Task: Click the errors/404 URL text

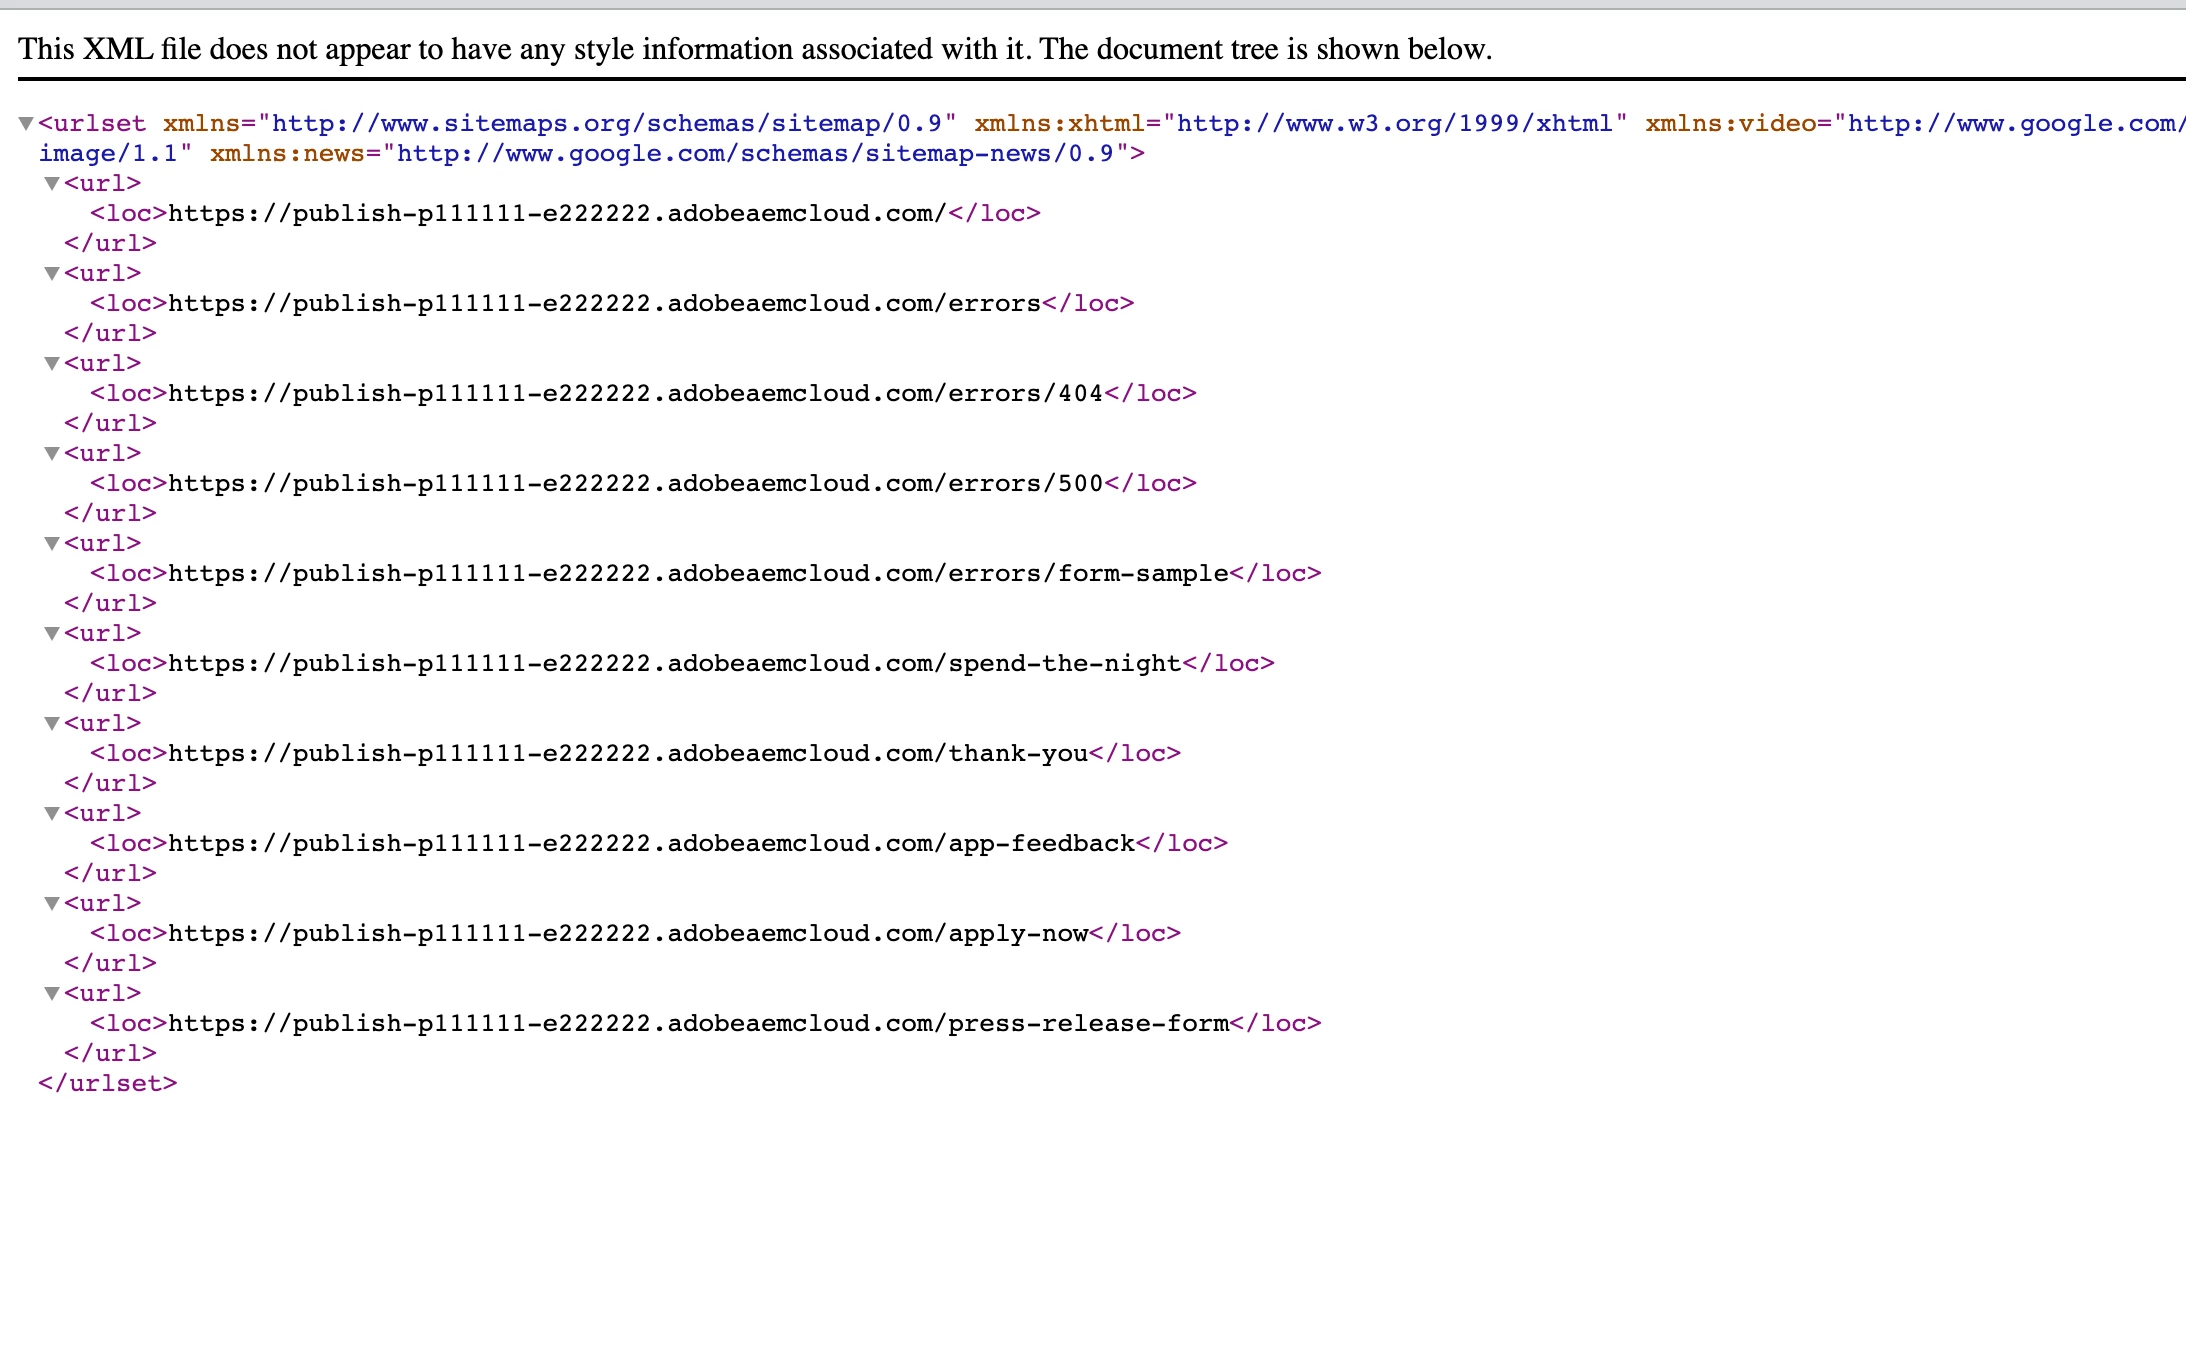Action: (x=635, y=394)
